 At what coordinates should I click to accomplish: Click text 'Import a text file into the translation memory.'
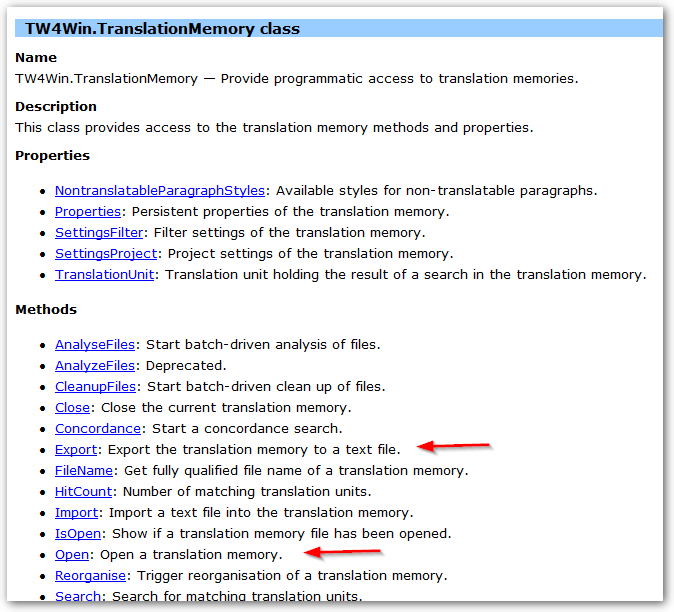coord(261,513)
